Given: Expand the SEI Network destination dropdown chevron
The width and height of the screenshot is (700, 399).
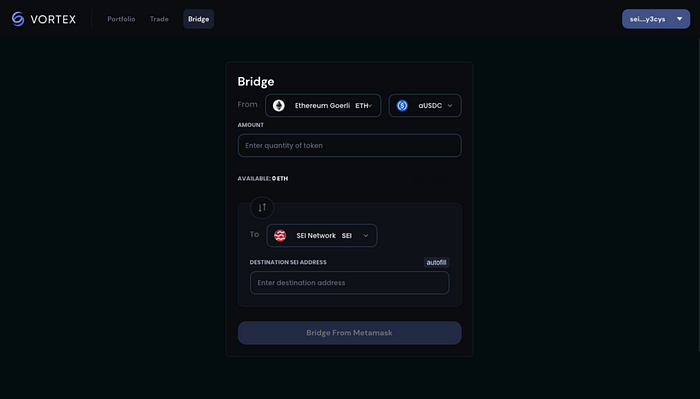Looking at the screenshot, I should coord(366,236).
